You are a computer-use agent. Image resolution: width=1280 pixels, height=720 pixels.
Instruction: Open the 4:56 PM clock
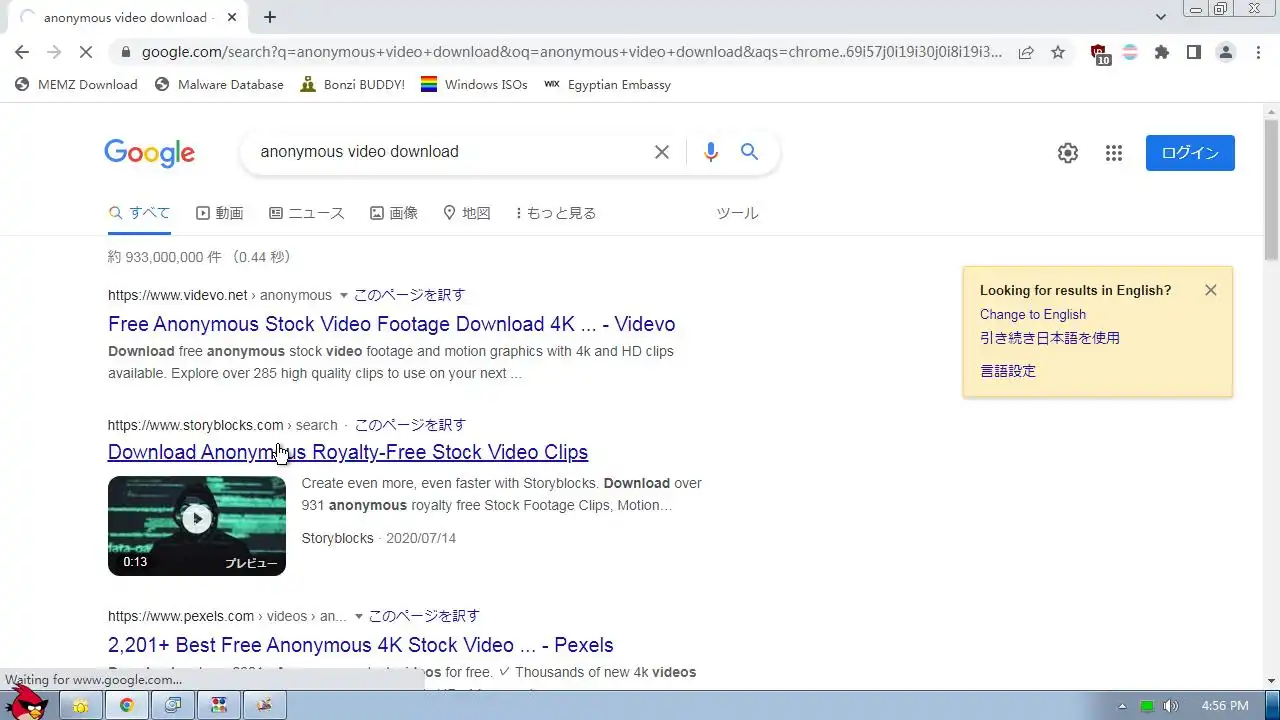coord(1225,706)
